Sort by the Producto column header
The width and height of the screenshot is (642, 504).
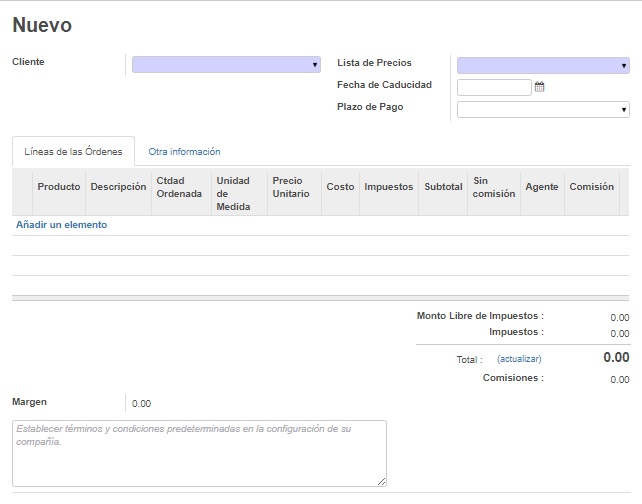tap(58, 187)
